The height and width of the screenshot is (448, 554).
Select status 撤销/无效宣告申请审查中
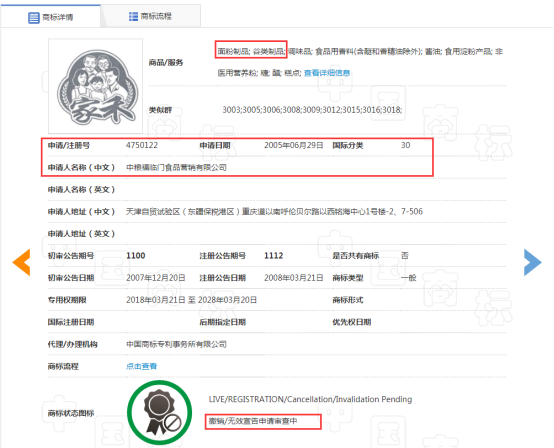253,421
